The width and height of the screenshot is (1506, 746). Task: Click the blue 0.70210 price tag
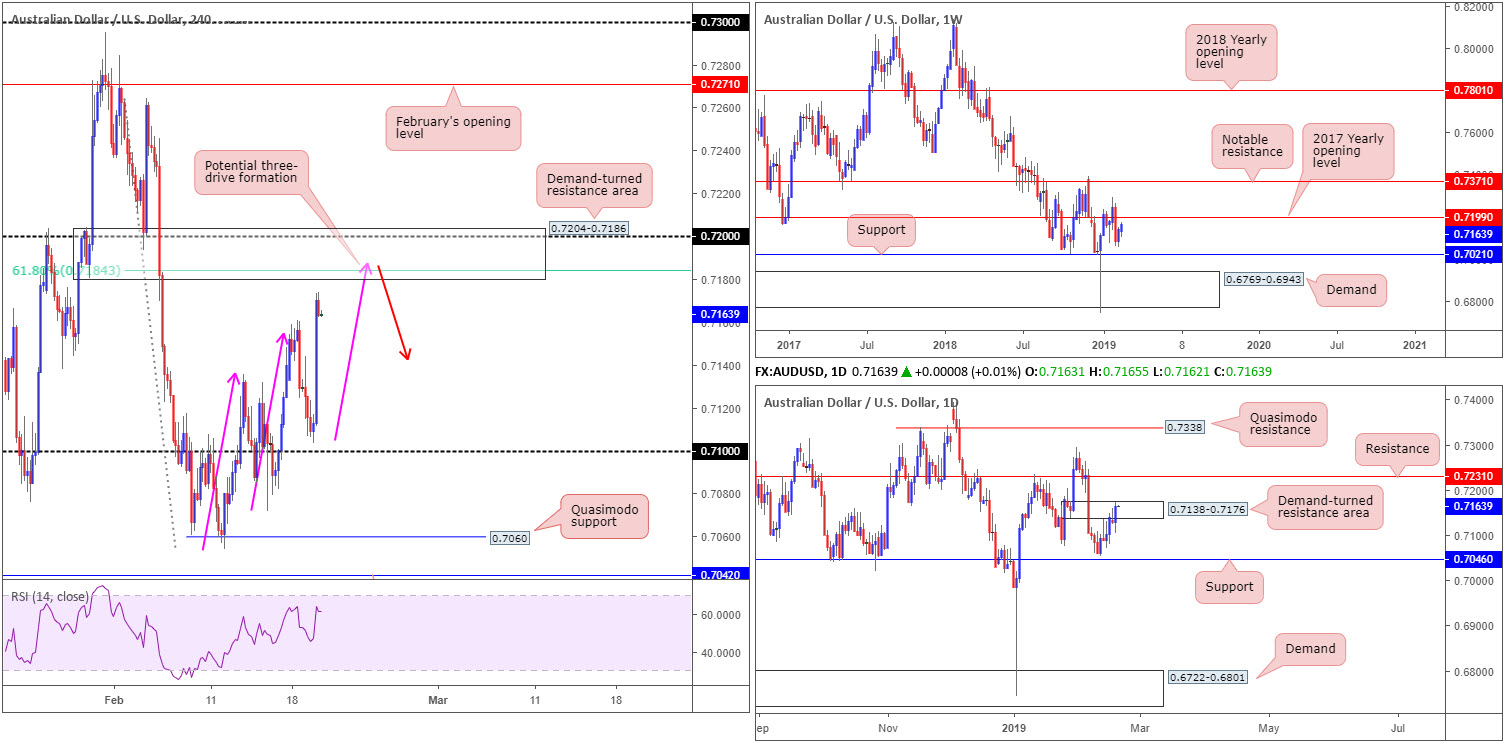[1475, 255]
